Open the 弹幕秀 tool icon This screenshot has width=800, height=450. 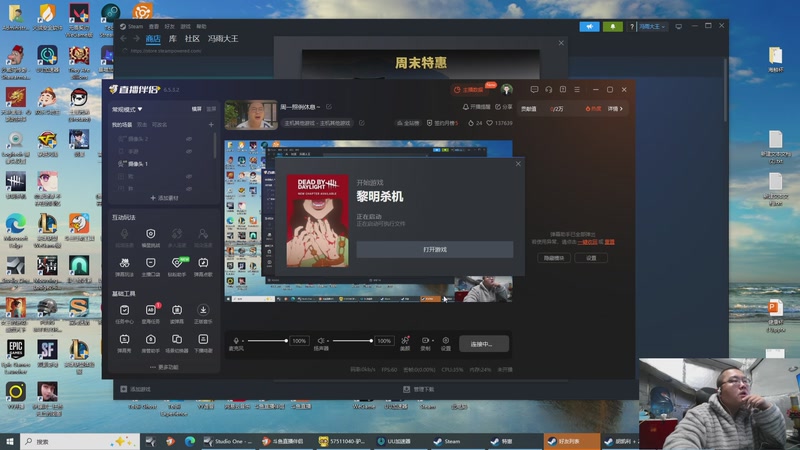coord(124,339)
